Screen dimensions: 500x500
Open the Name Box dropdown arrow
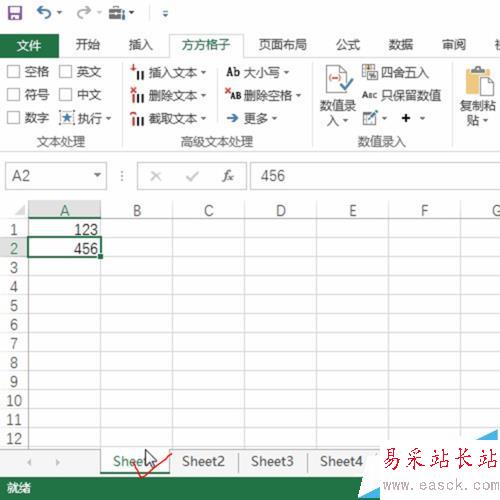97,175
